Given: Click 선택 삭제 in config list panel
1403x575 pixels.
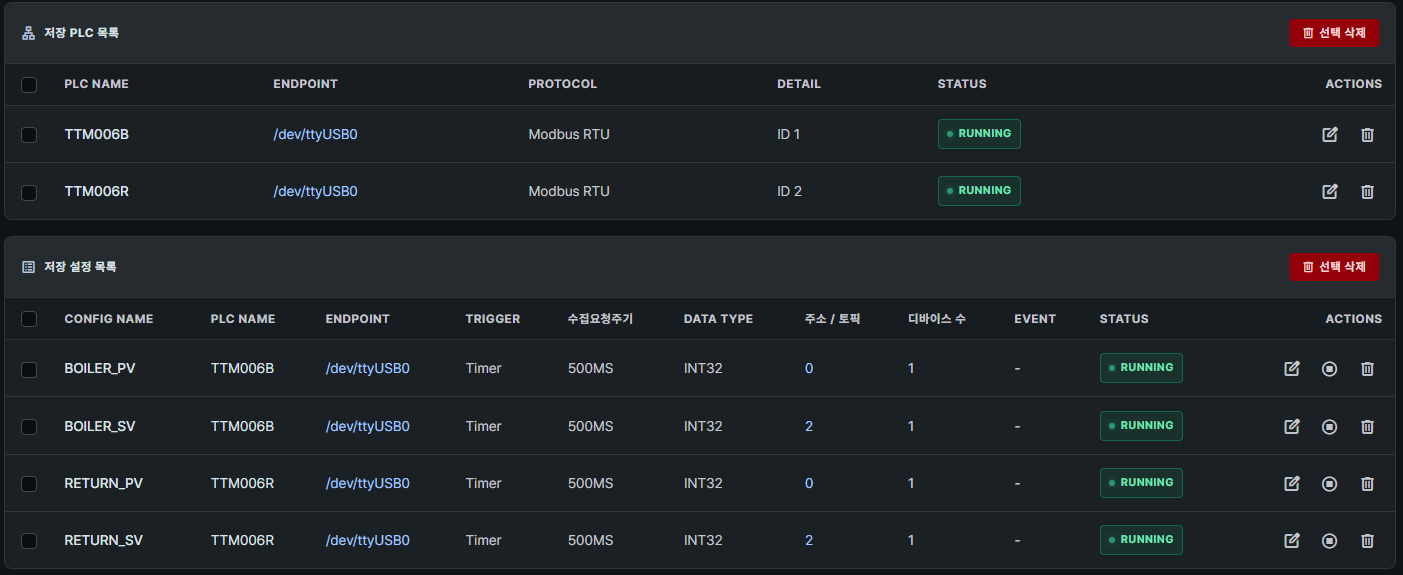Looking at the screenshot, I should 1334,267.
